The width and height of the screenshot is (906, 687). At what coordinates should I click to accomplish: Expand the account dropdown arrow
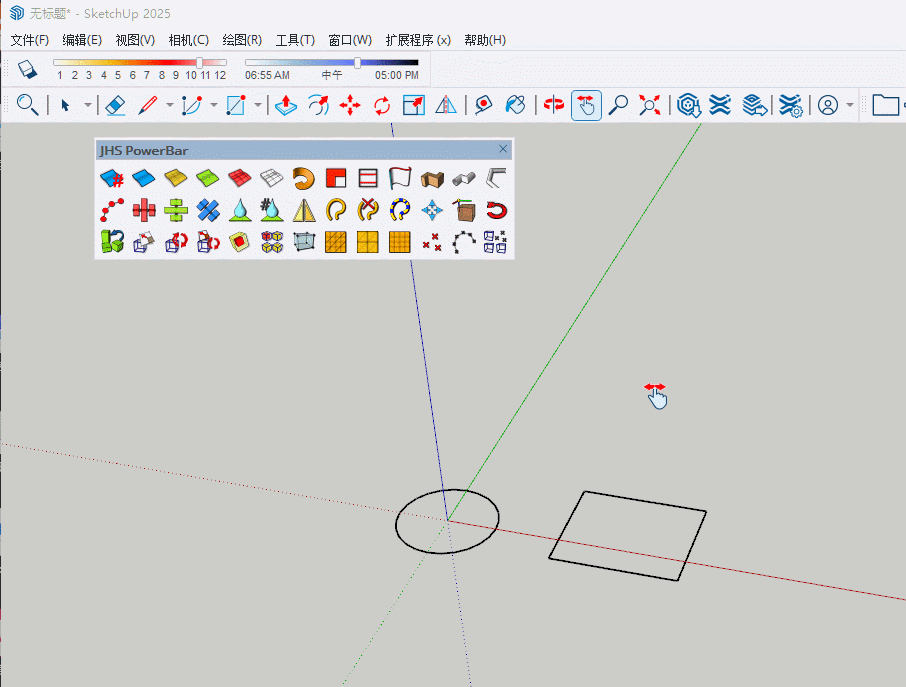849,105
